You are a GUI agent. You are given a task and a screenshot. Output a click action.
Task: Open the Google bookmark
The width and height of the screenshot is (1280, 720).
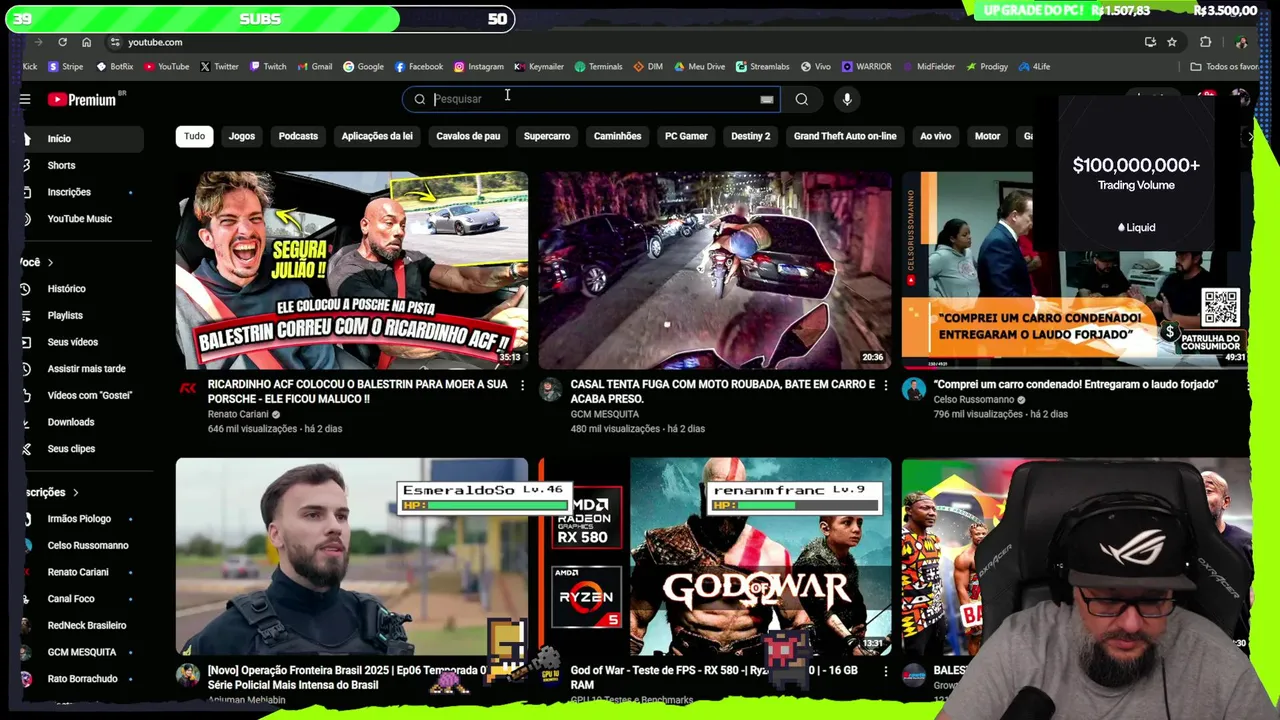[x=363, y=67]
